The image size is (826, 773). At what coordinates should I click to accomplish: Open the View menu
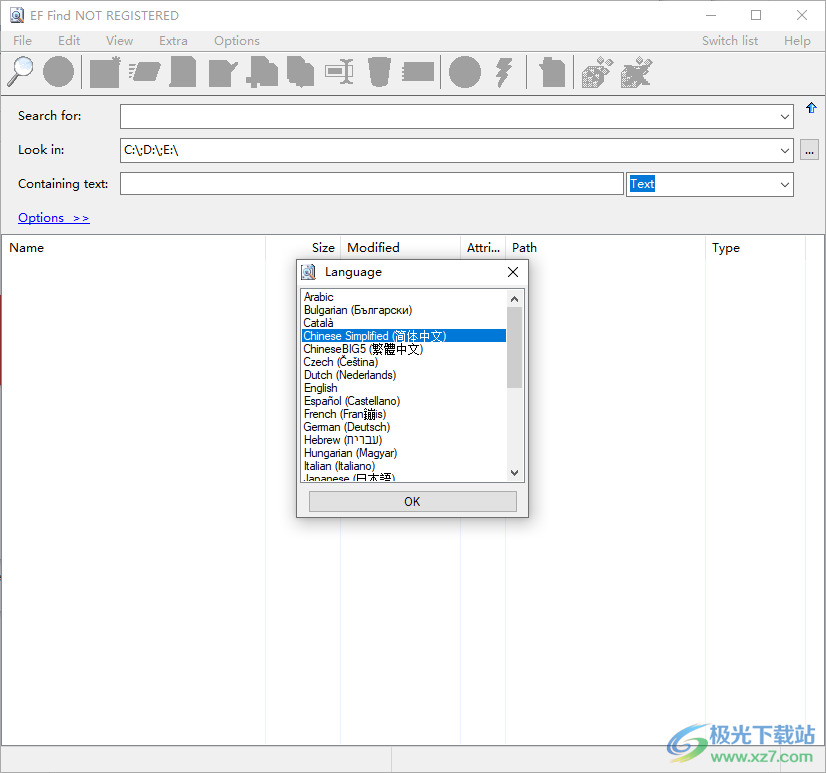tap(119, 41)
